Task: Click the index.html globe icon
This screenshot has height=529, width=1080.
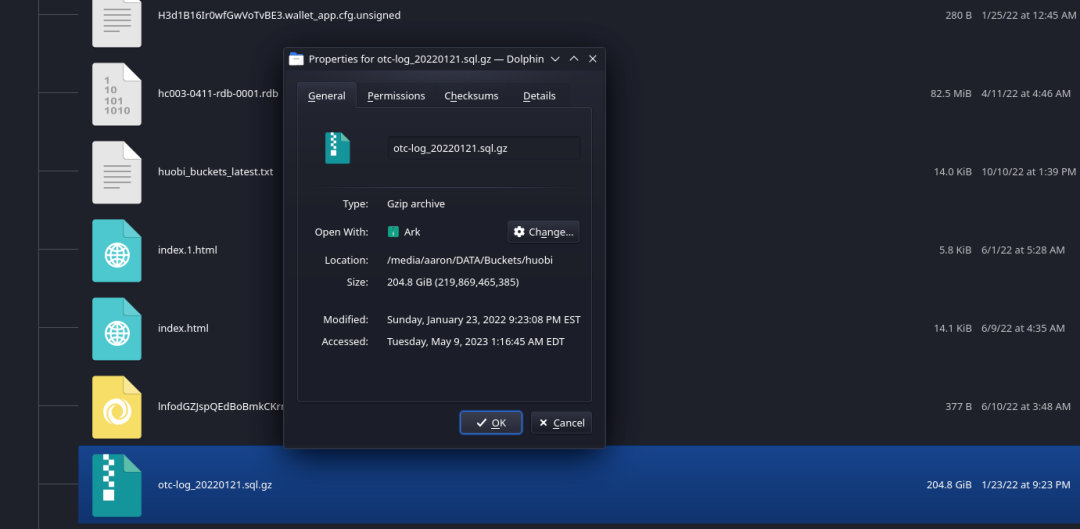Action: point(117,328)
